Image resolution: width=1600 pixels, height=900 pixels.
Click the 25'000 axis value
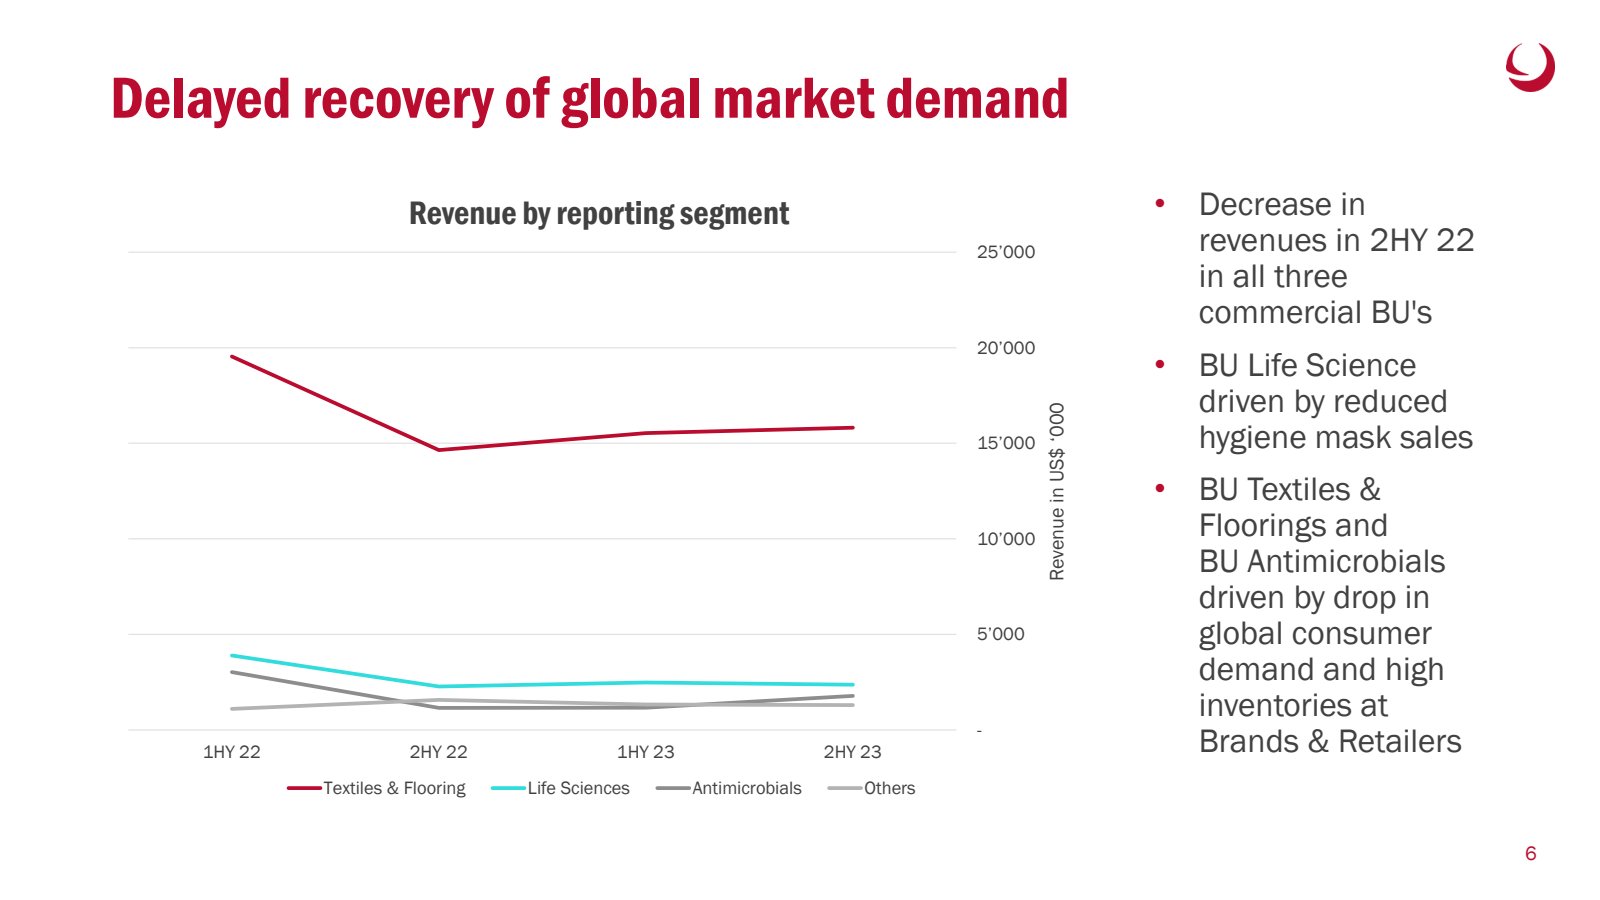pos(1006,252)
